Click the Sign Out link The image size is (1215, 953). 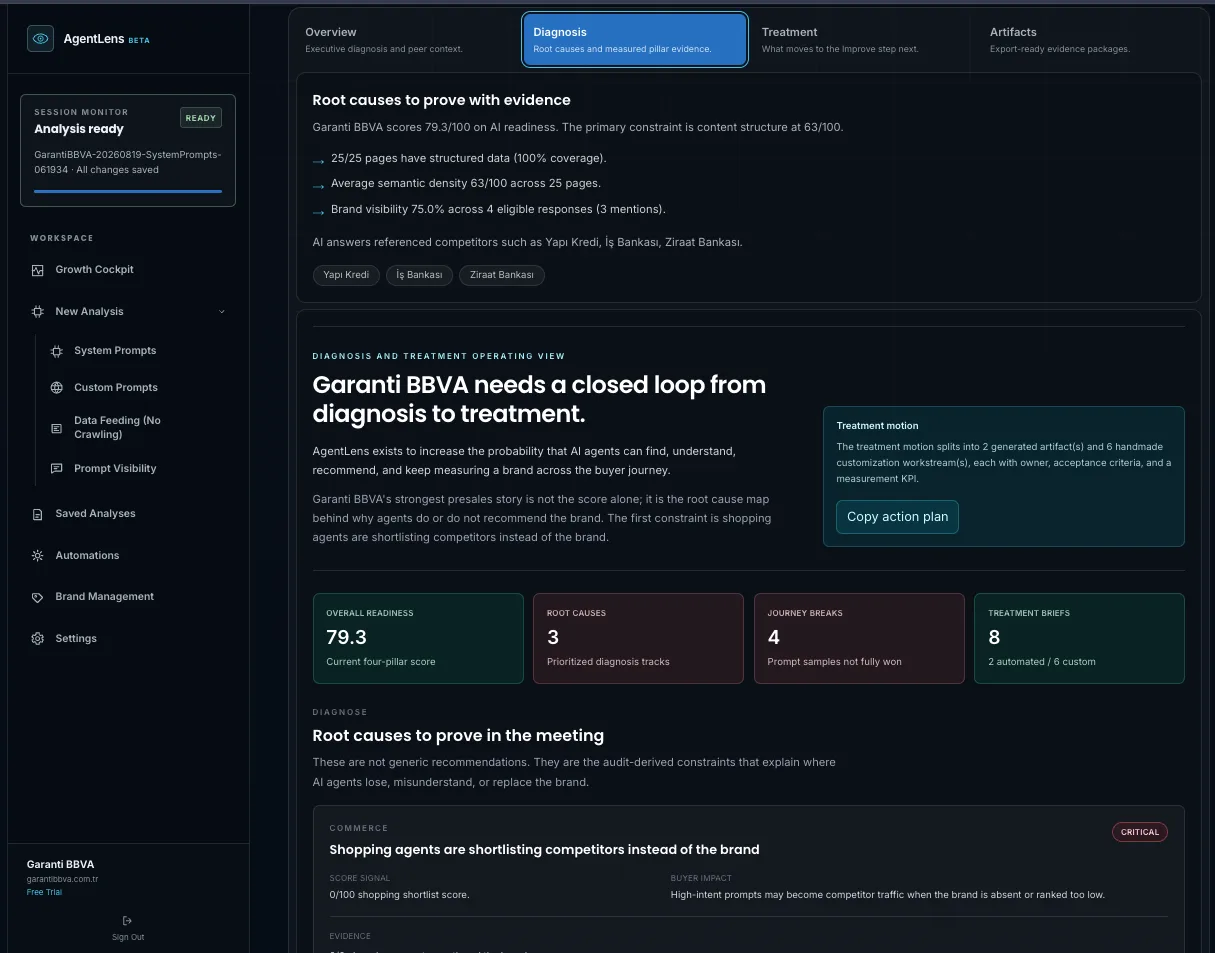128,937
